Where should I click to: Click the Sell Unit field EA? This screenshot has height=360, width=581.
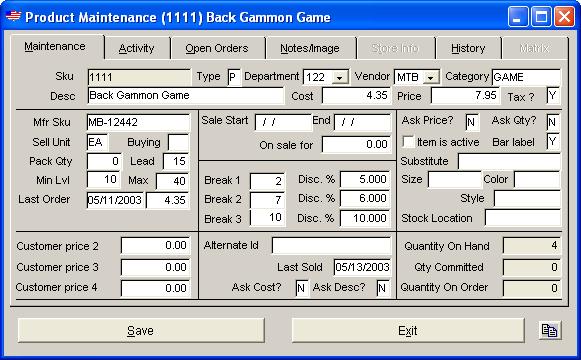click(x=97, y=143)
